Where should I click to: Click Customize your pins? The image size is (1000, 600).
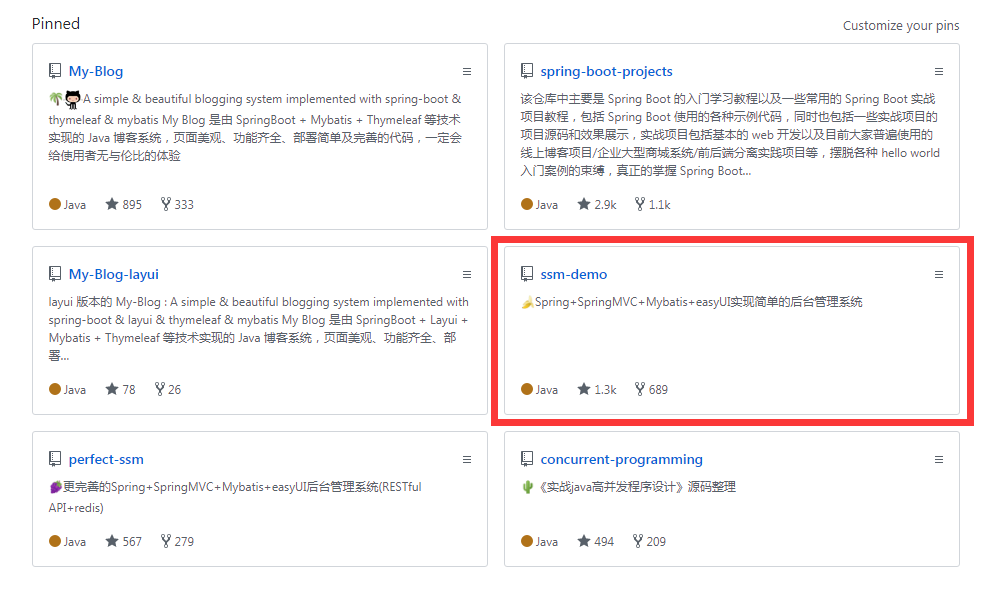pos(901,25)
